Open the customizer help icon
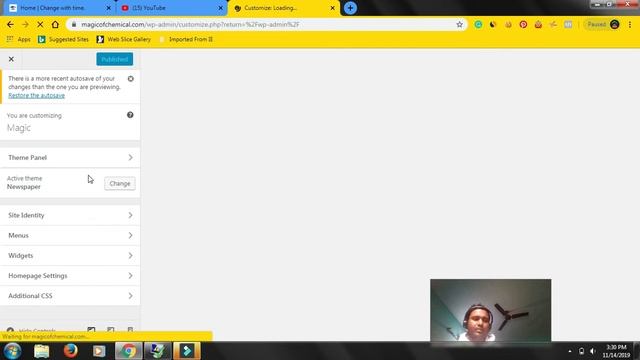640x360 pixels. 130,115
